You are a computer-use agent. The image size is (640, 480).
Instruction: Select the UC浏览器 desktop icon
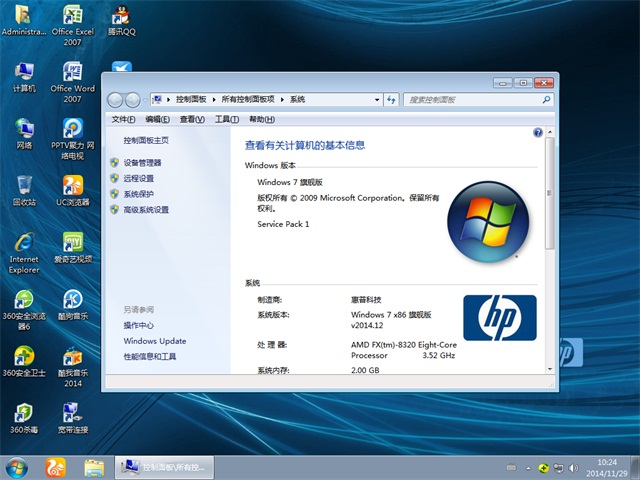pos(72,189)
